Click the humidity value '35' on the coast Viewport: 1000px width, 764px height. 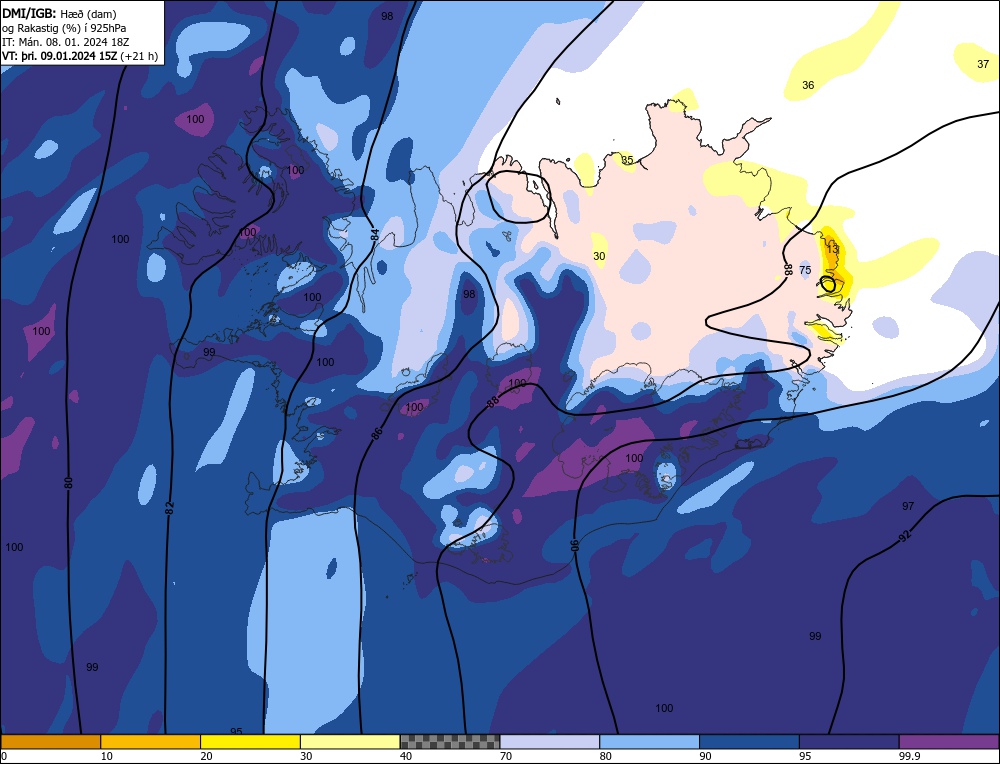click(628, 160)
